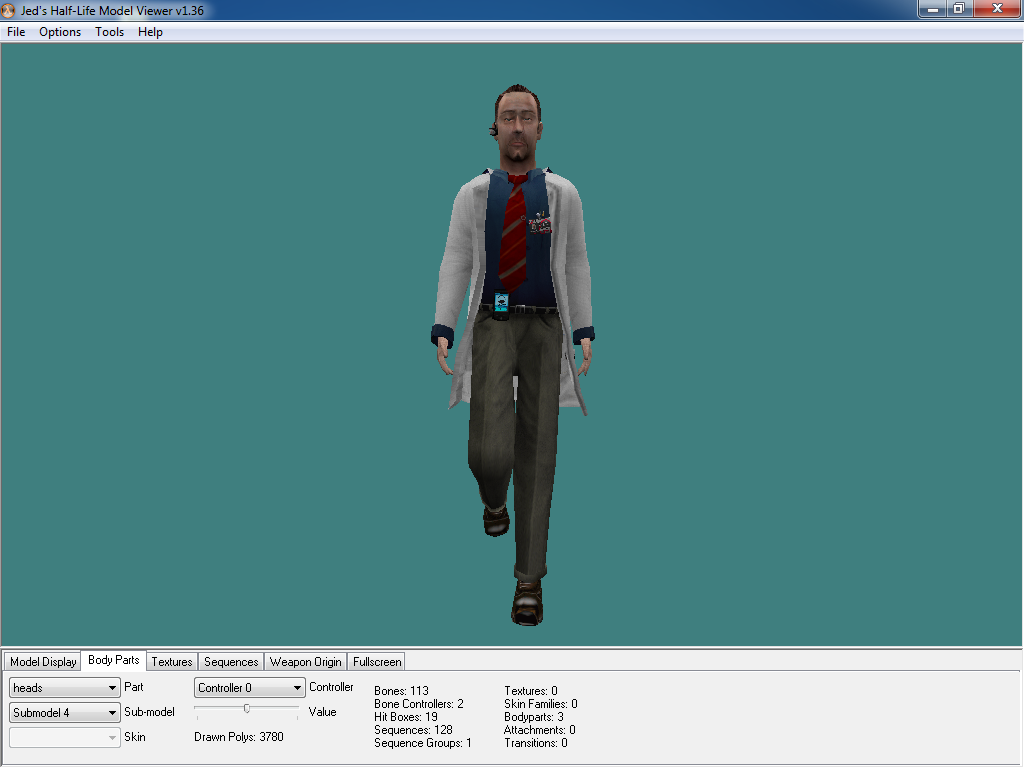Select the Body Parts tab
This screenshot has height=768, width=1024.
(x=114, y=660)
